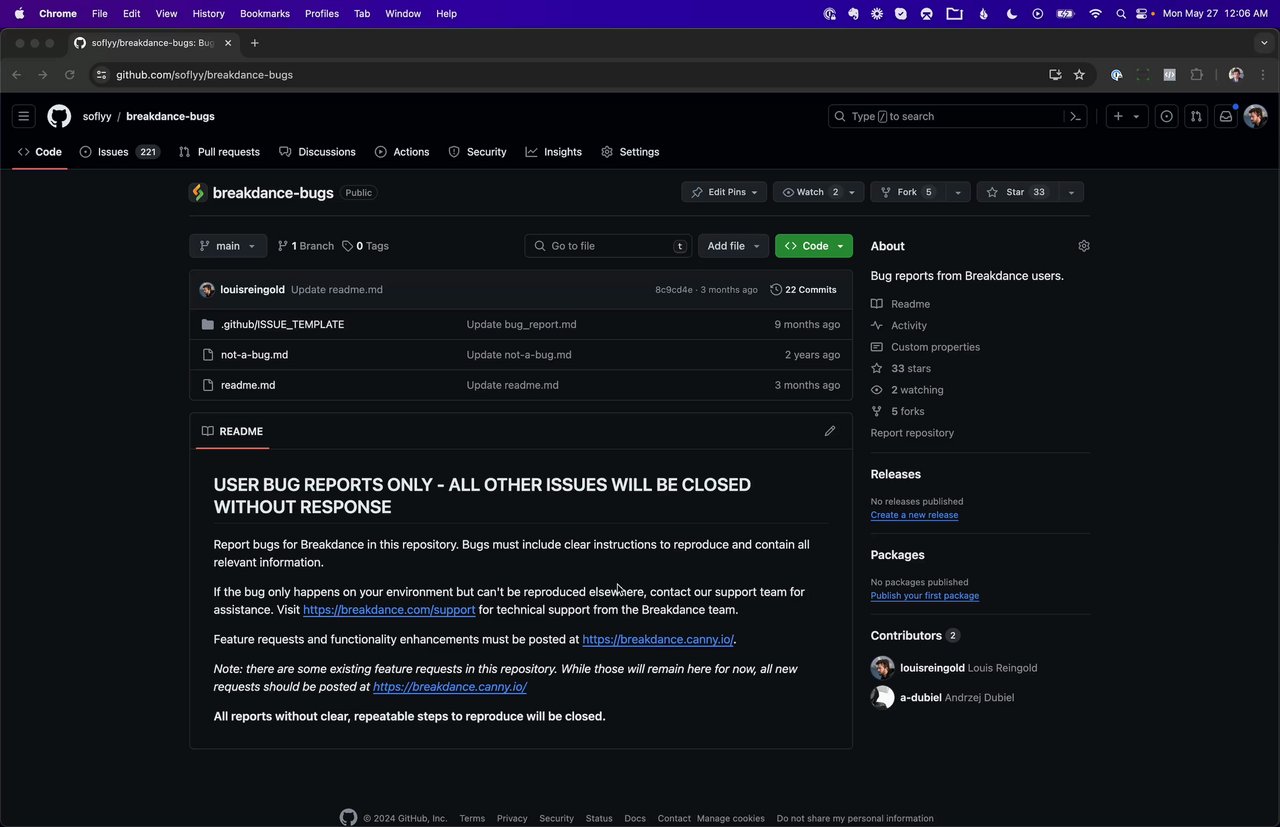Click the Report repository link
1280x827 pixels.
[912, 433]
